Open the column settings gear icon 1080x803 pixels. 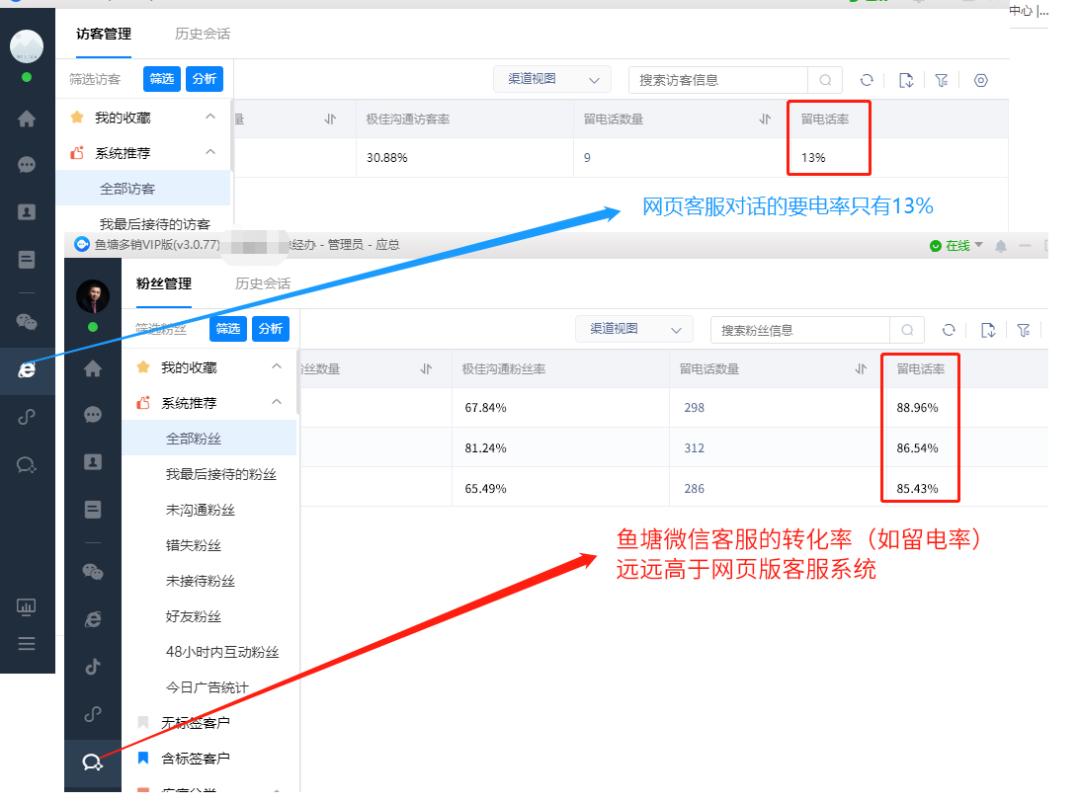click(x=981, y=81)
